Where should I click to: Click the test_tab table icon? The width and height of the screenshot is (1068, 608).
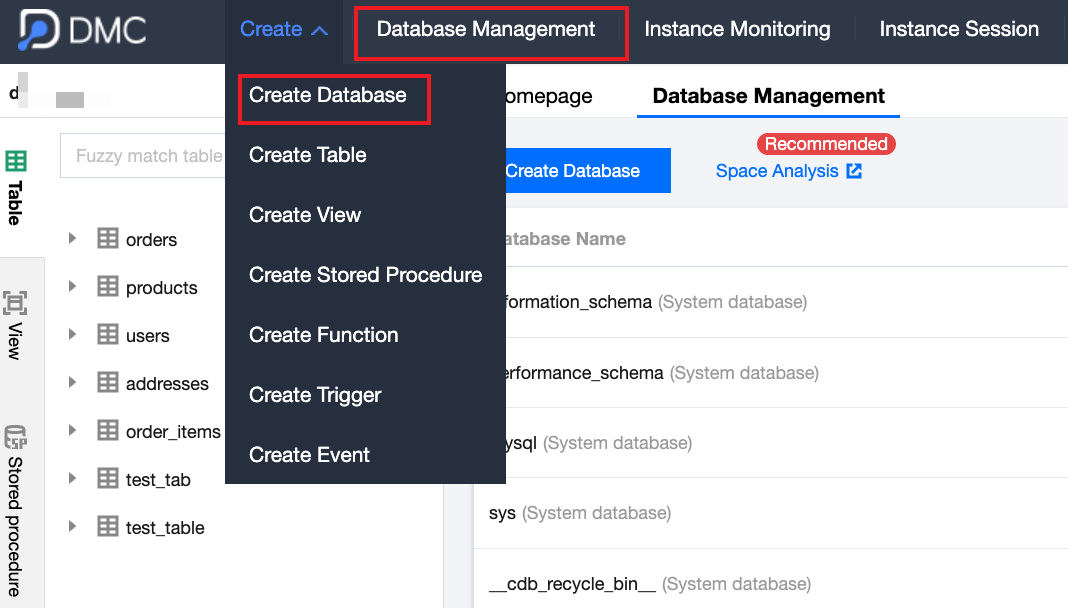107,479
